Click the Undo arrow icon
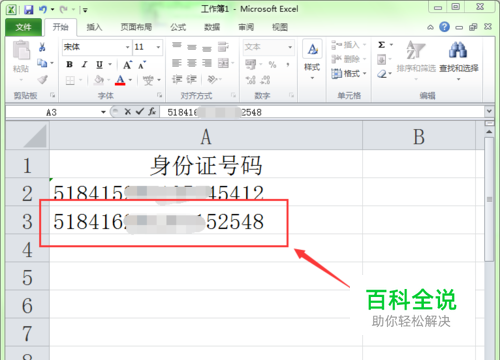This screenshot has height=360, width=500. [x=43, y=9]
